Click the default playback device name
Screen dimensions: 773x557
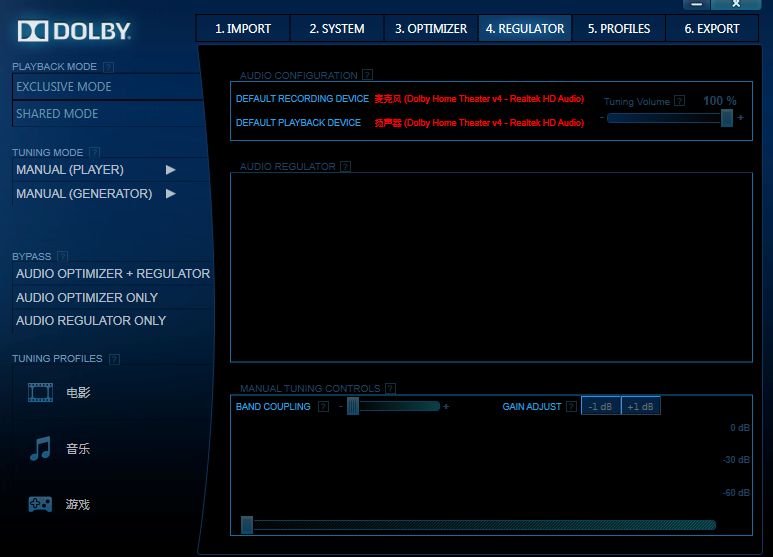(479, 122)
